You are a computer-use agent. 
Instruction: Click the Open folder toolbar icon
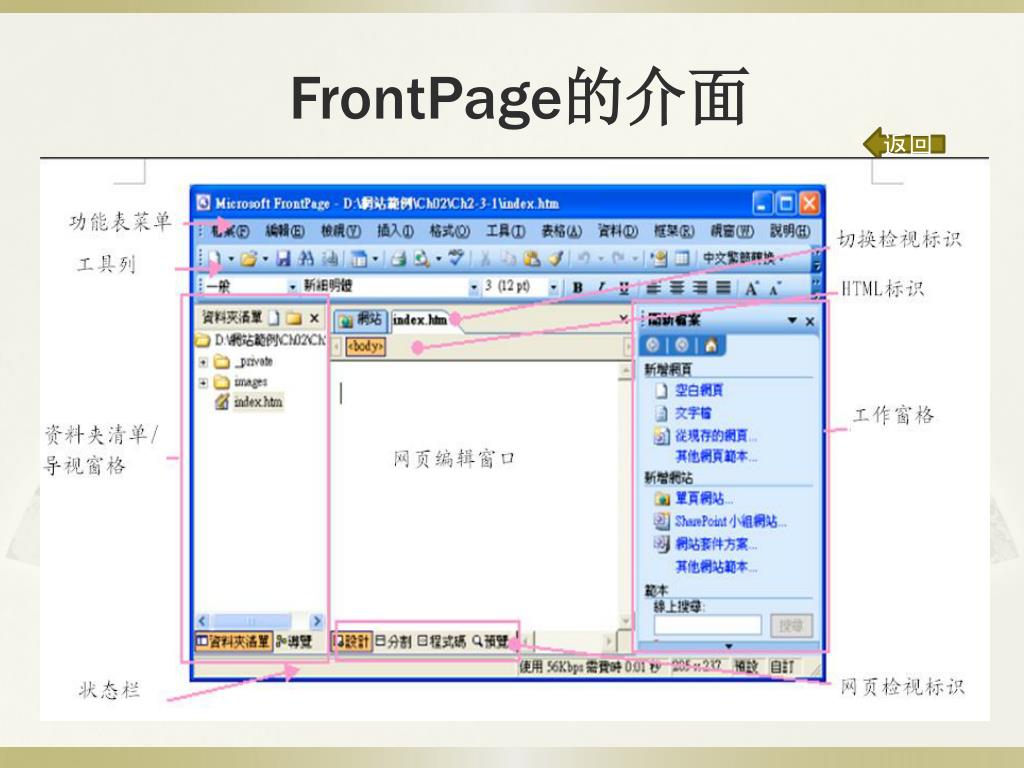tap(248, 259)
